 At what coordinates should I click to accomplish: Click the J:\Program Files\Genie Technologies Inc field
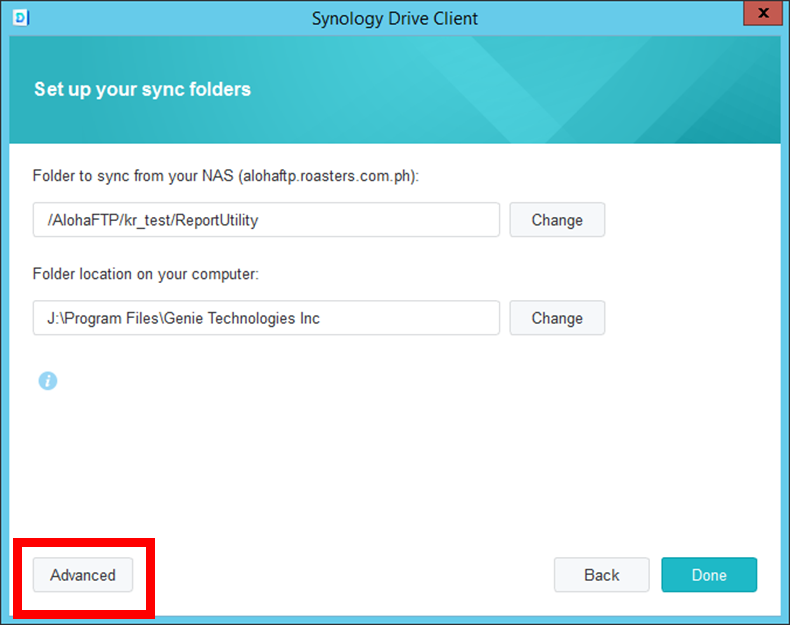(x=267, y=318)
